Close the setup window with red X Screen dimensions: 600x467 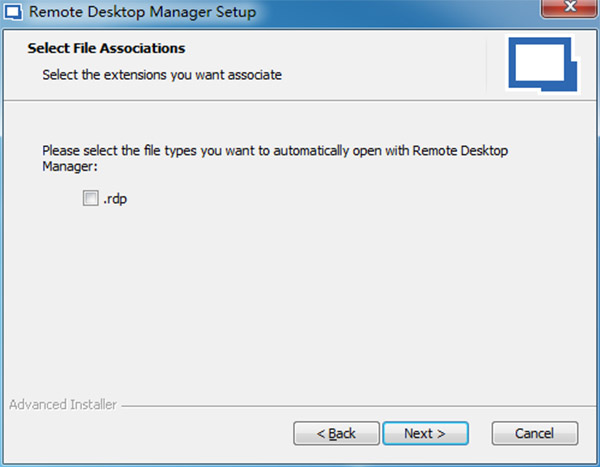(x=566, y=10)
